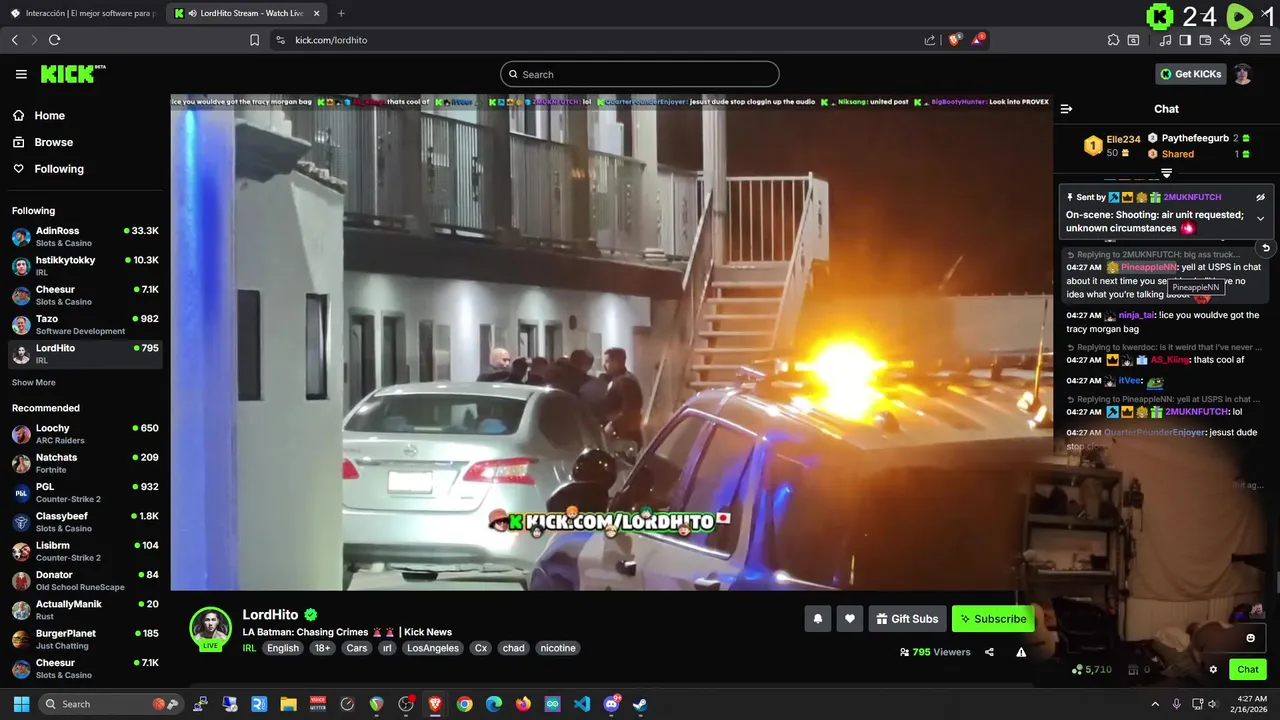Open AdinRoss channel in Following list
Screen dimensions: 1280x720
[85, 237]
